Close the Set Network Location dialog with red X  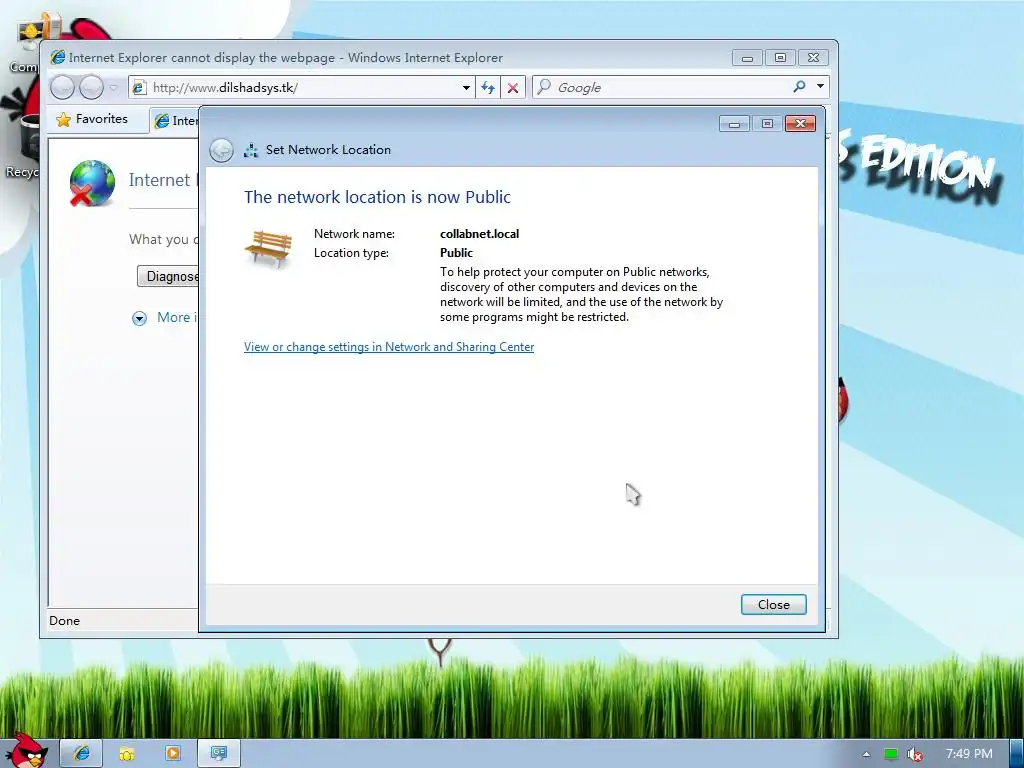tap(800, 123)
